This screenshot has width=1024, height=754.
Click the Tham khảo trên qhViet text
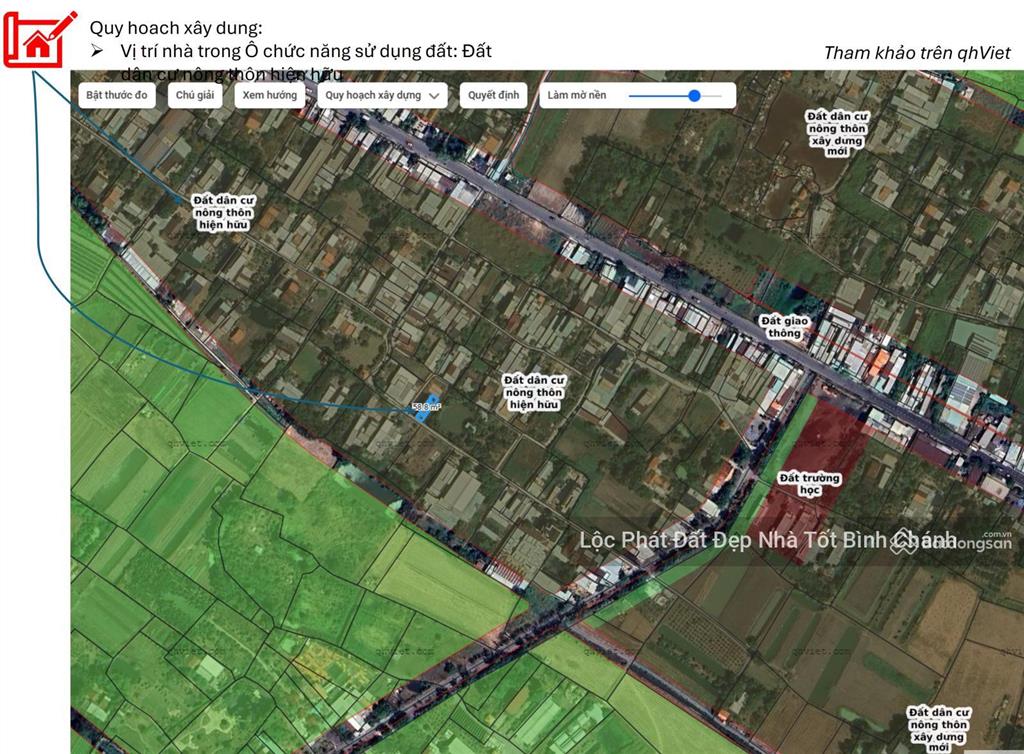[x=916, y=53]
